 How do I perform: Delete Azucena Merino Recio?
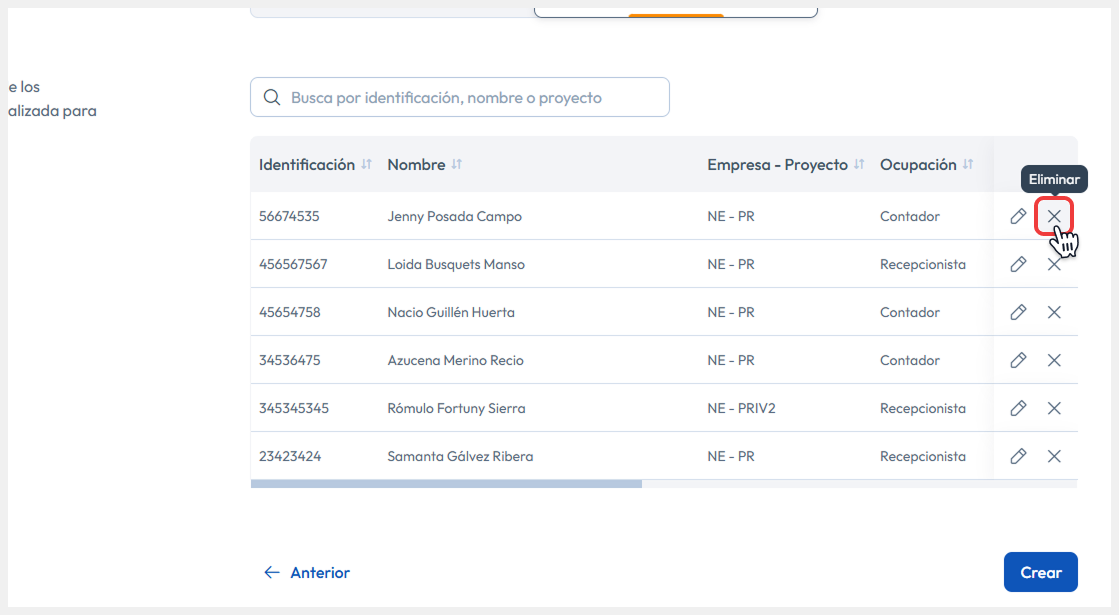coord(1054,360)
